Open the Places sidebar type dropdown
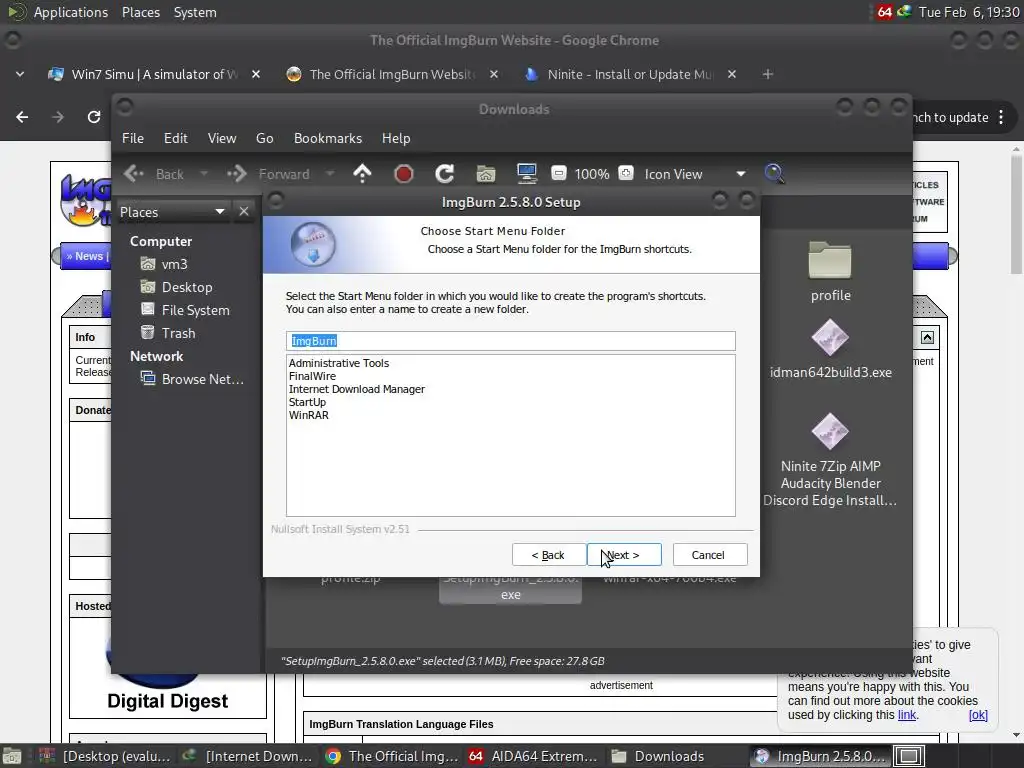The height and width of the screenshot is (768, 1024). coord(172,212)
